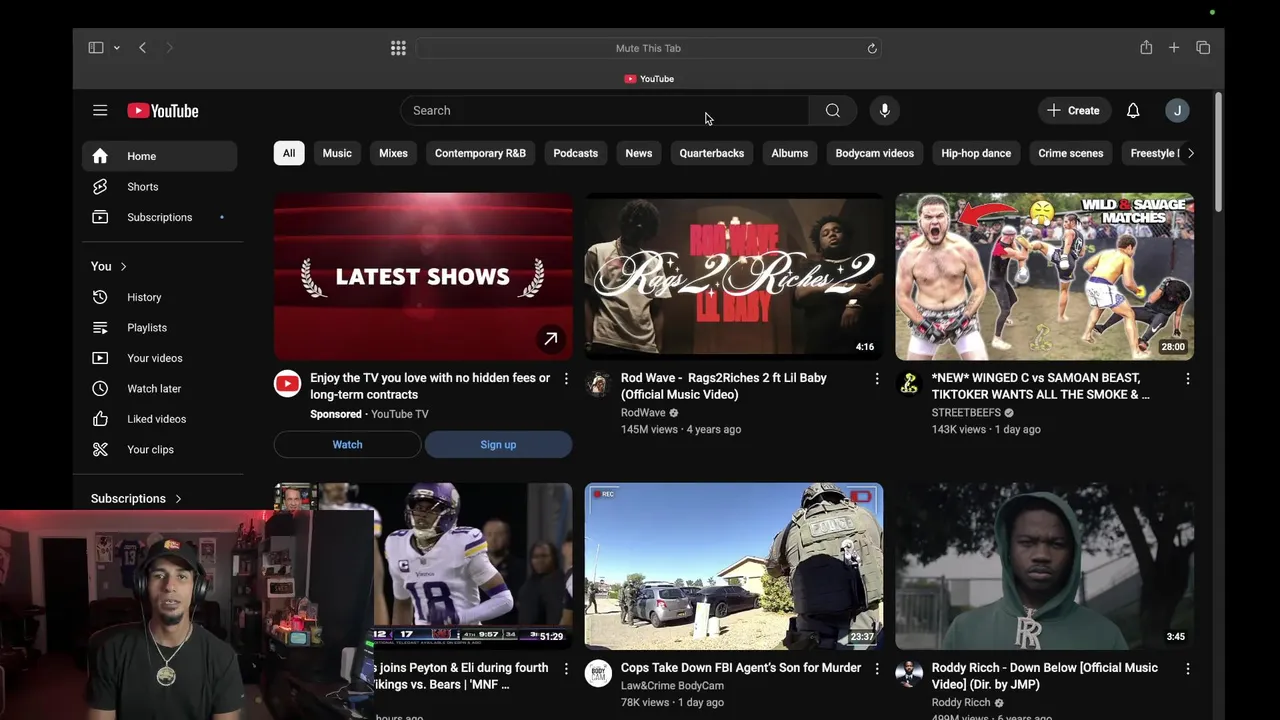Viewport: 1280px width, 720px height.
Task: Go to Home in the sidebar
Action: coord(160,156)
